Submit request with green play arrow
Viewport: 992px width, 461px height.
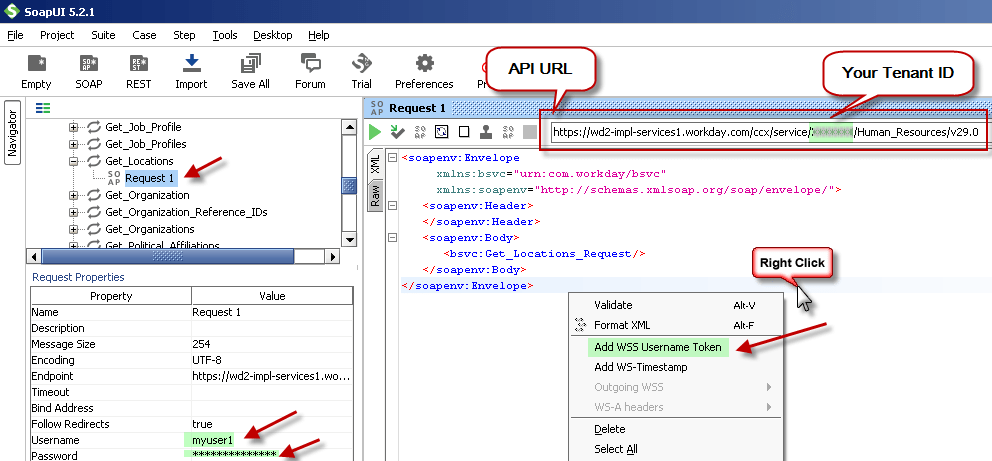[375, 132]
